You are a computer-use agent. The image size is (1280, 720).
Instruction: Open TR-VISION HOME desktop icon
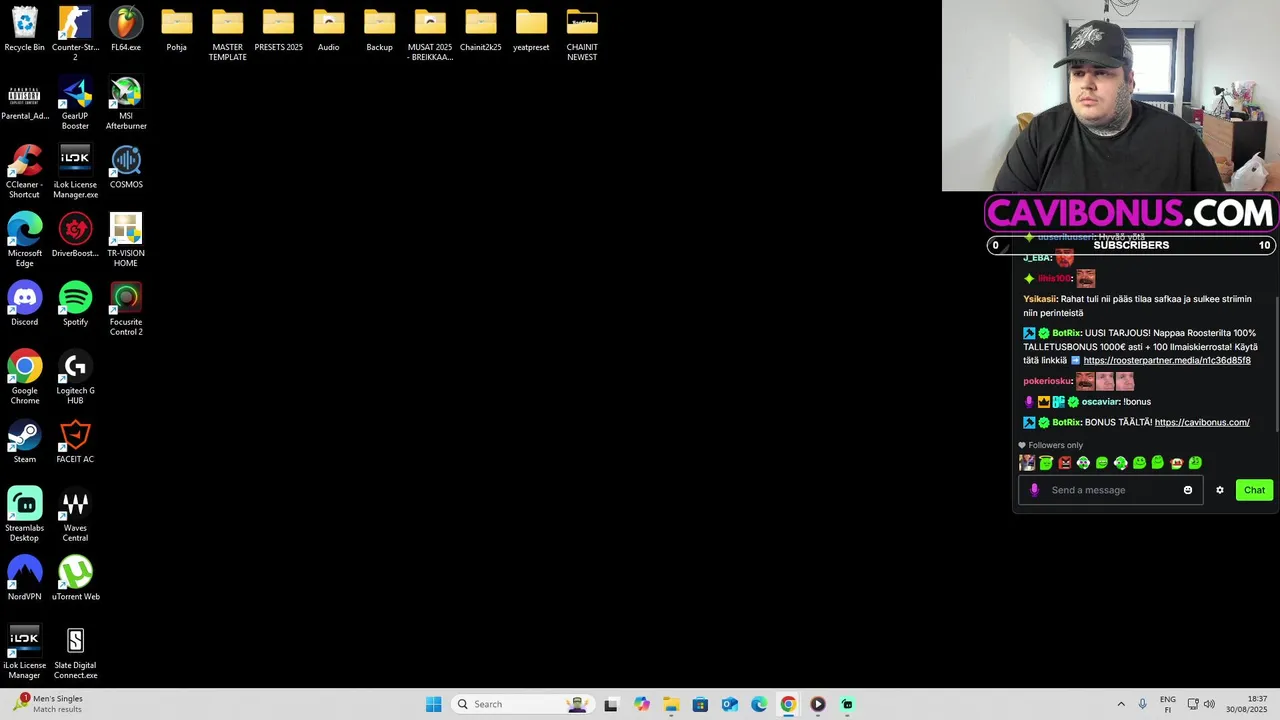click(126, 240)
